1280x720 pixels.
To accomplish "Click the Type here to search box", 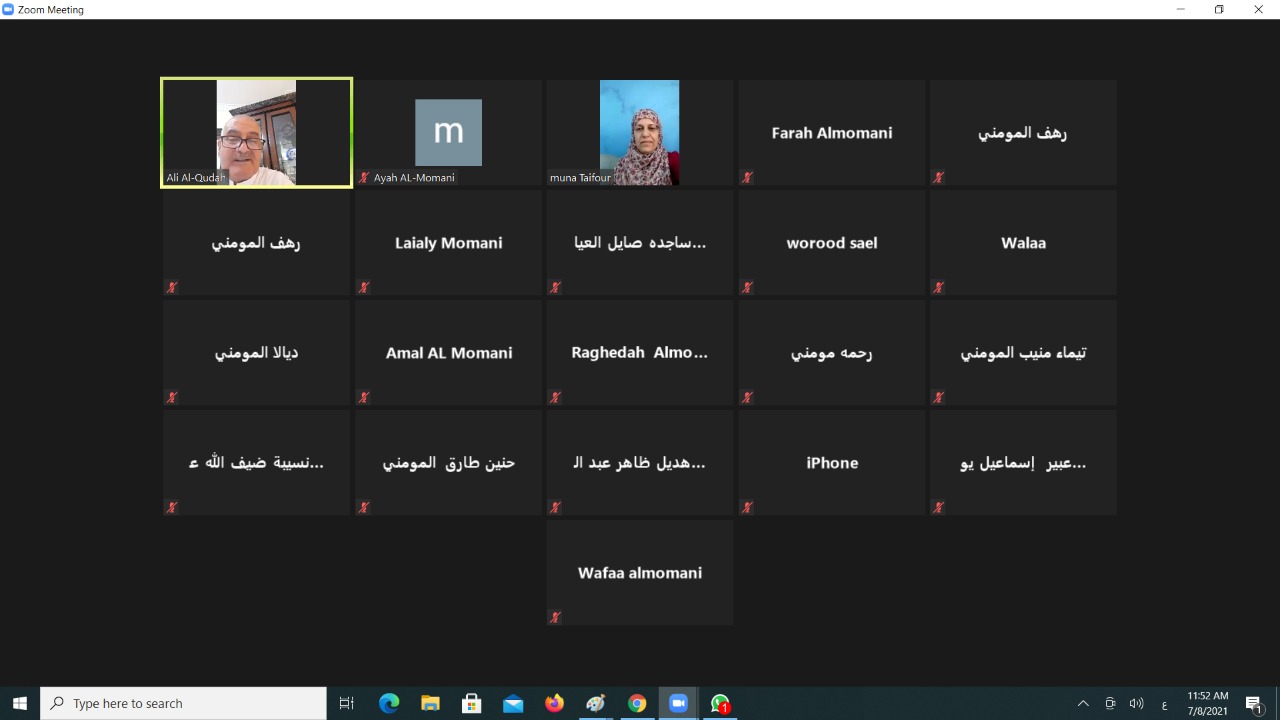I will coord(184,704).
